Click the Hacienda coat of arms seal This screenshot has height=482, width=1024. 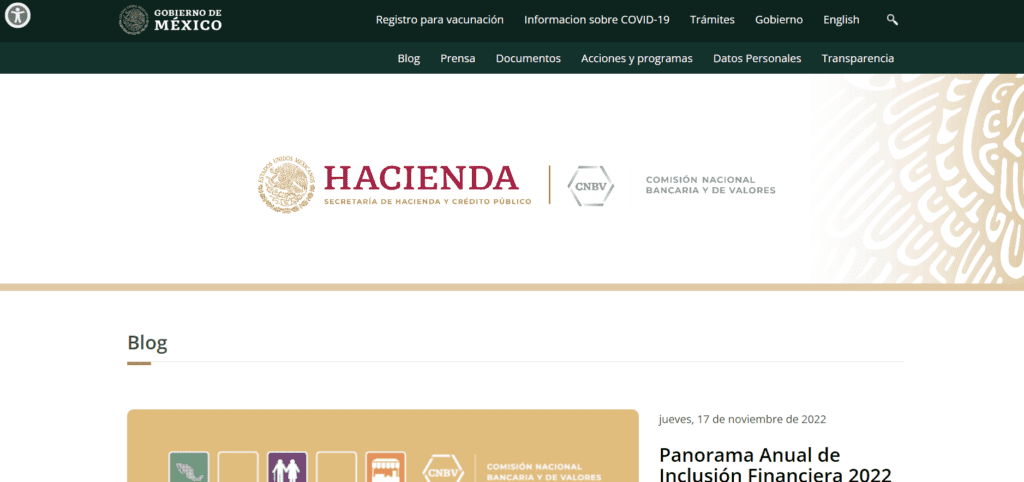point(289,185)
